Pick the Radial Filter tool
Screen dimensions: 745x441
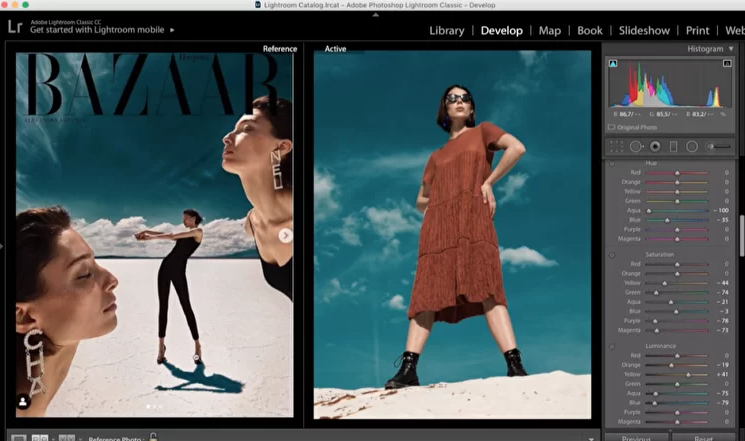(x=692, y=146)
